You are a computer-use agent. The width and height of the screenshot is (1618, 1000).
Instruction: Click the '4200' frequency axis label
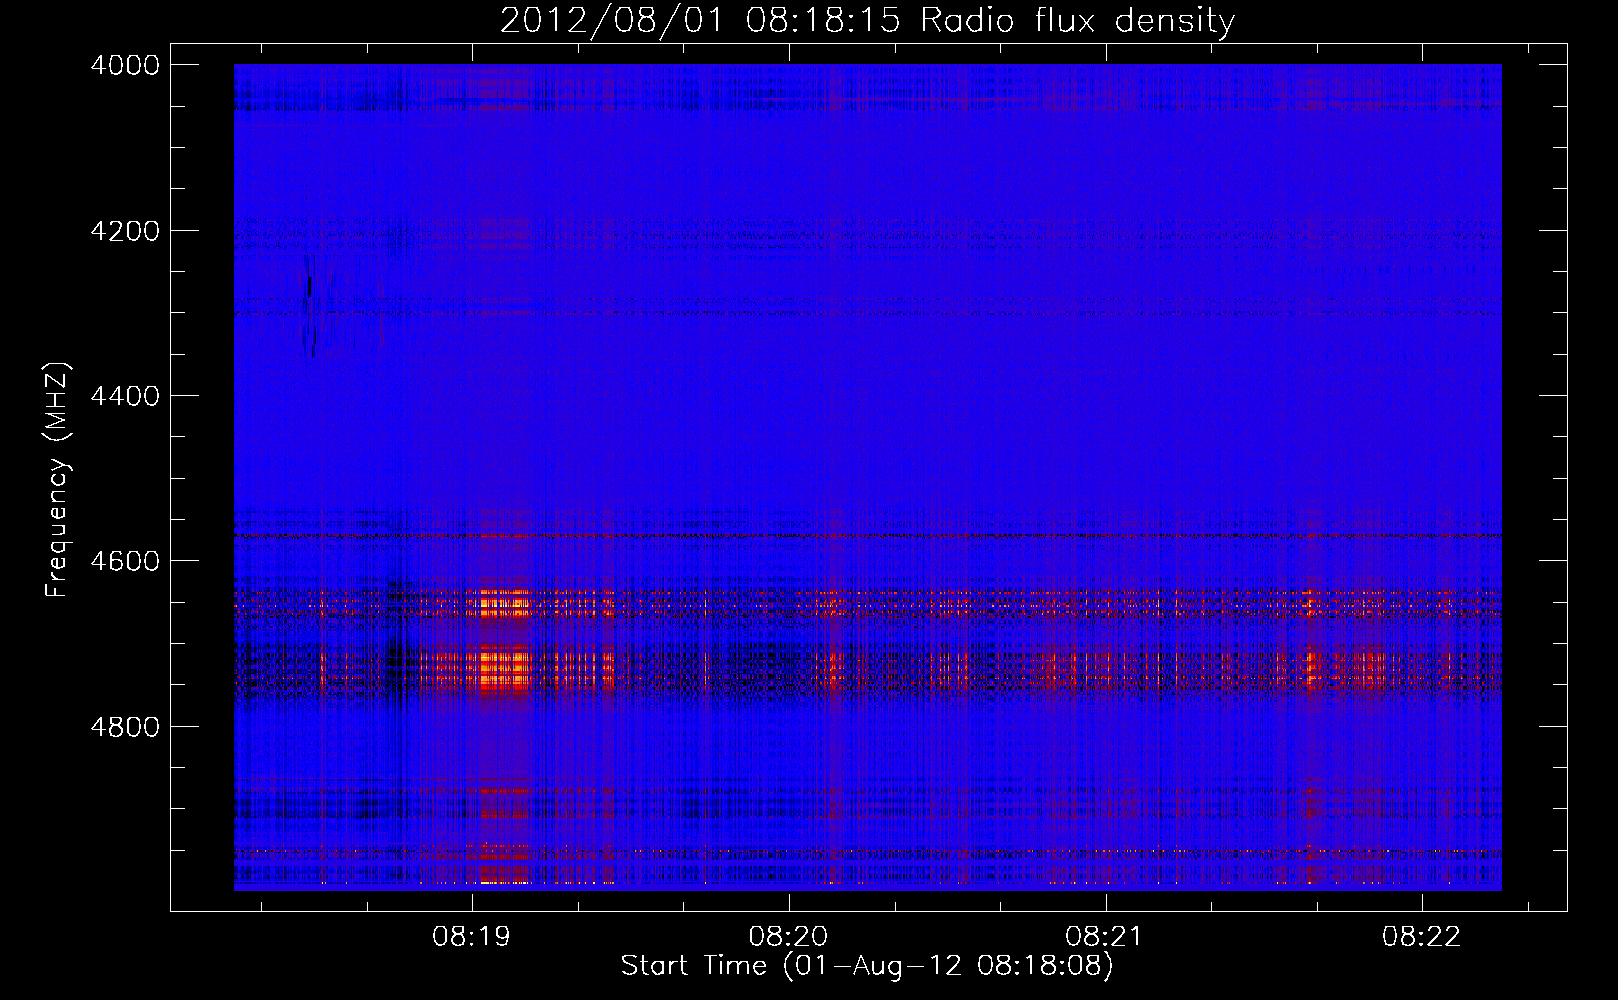tap(125, 231)
